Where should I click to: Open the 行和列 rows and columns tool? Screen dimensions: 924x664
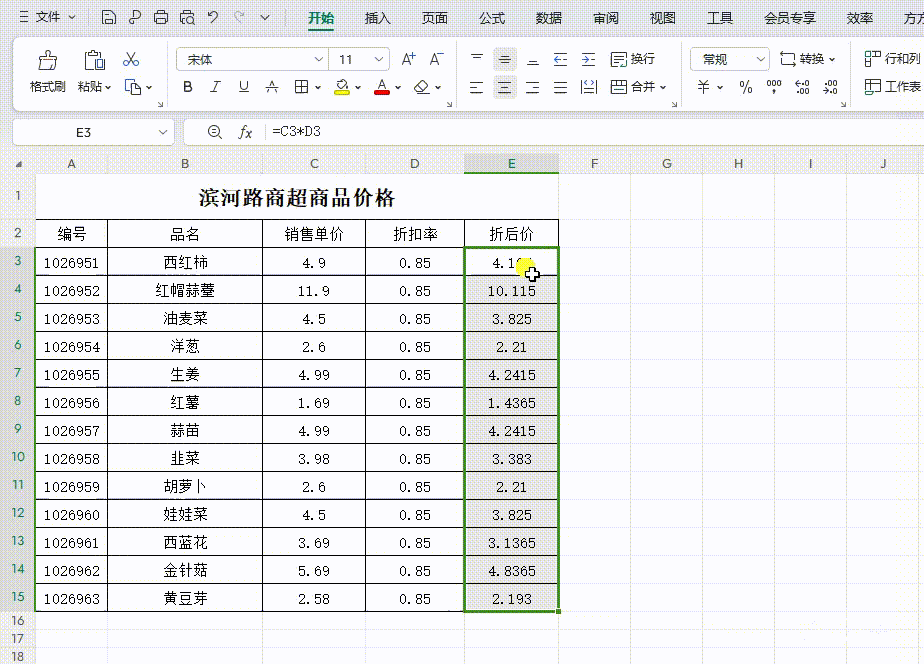pyautogui.click(x=892, y=58)
